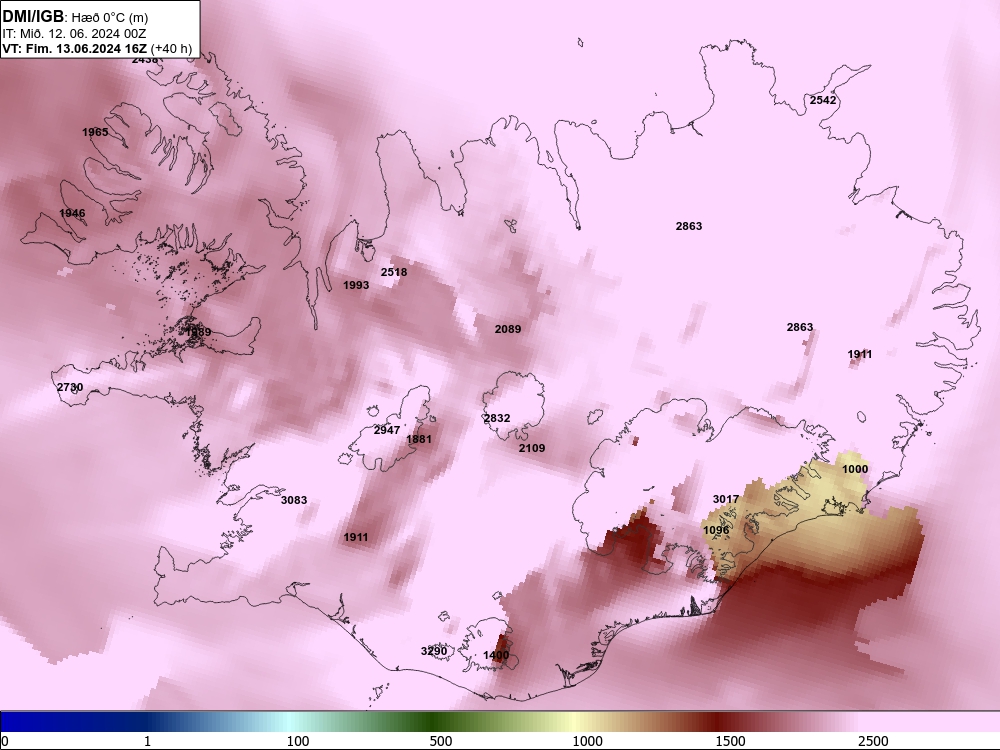Select the 1400 label on the southern glacier
The image size is (1000, 750).
496,655
